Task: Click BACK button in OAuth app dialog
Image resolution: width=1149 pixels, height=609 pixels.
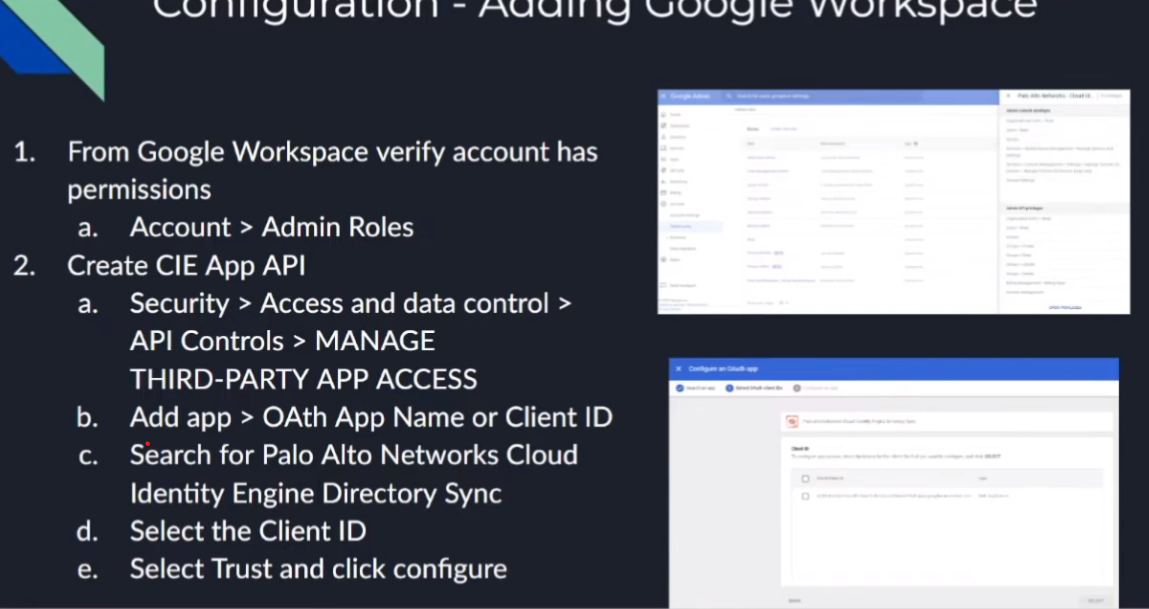Action: click(x=794, y=600)
